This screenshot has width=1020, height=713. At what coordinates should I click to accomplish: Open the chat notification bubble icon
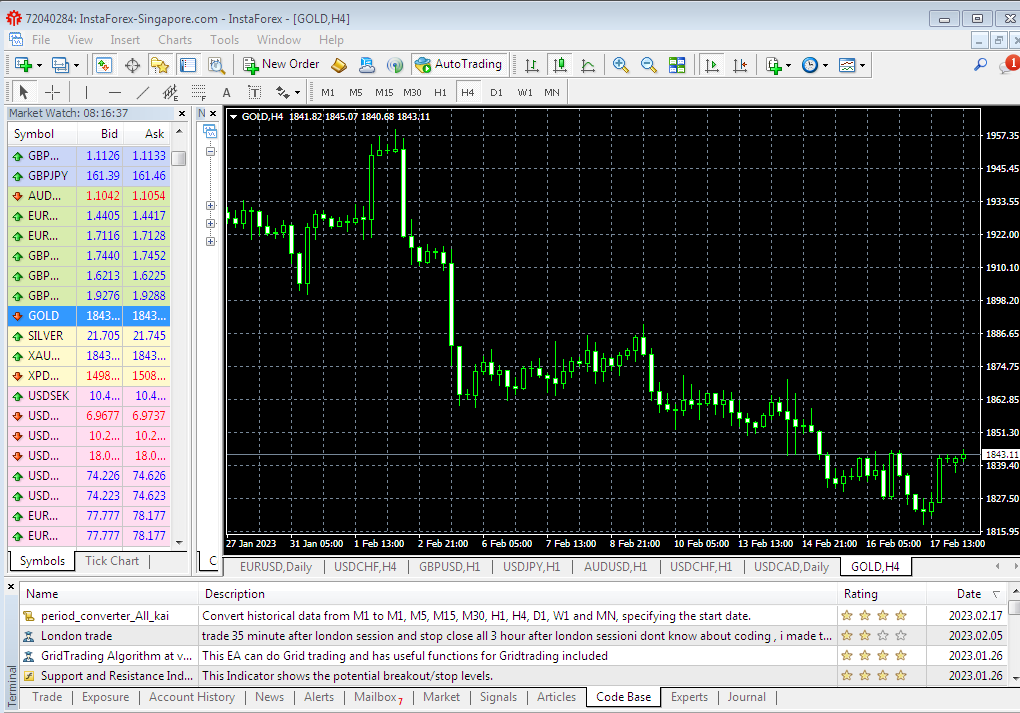1009,65
